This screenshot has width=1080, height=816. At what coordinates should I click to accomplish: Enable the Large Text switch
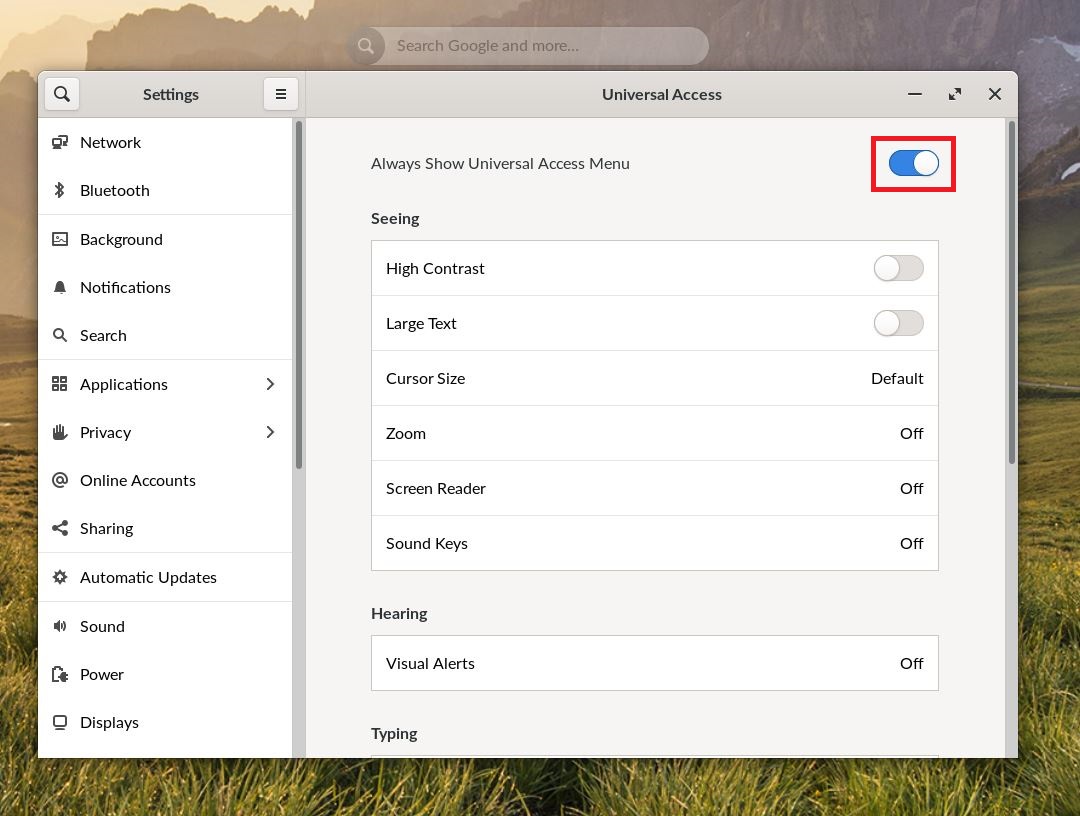click(x=898, y=323)
